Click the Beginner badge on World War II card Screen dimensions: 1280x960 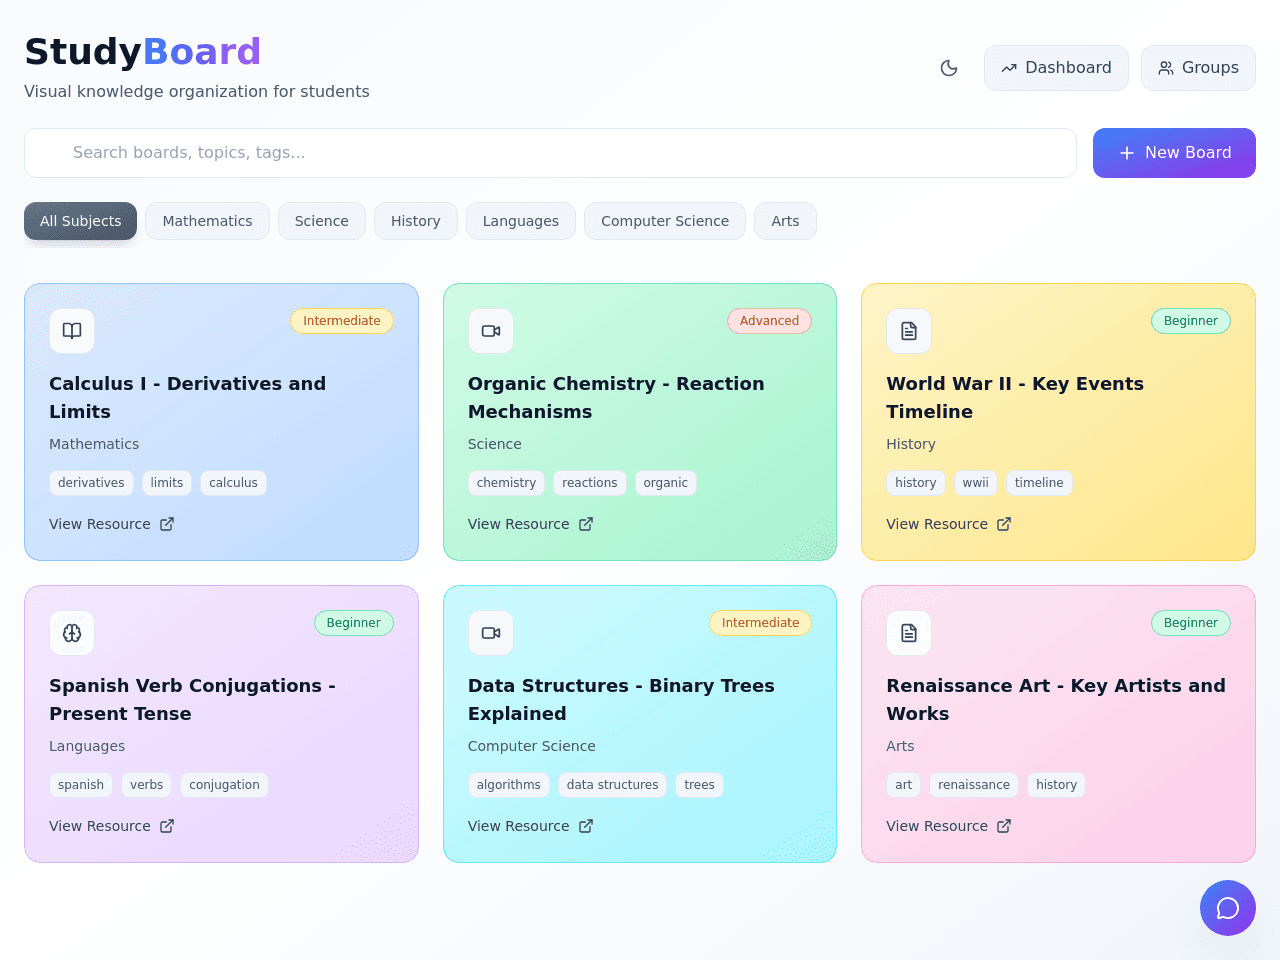click(1191, 321)
